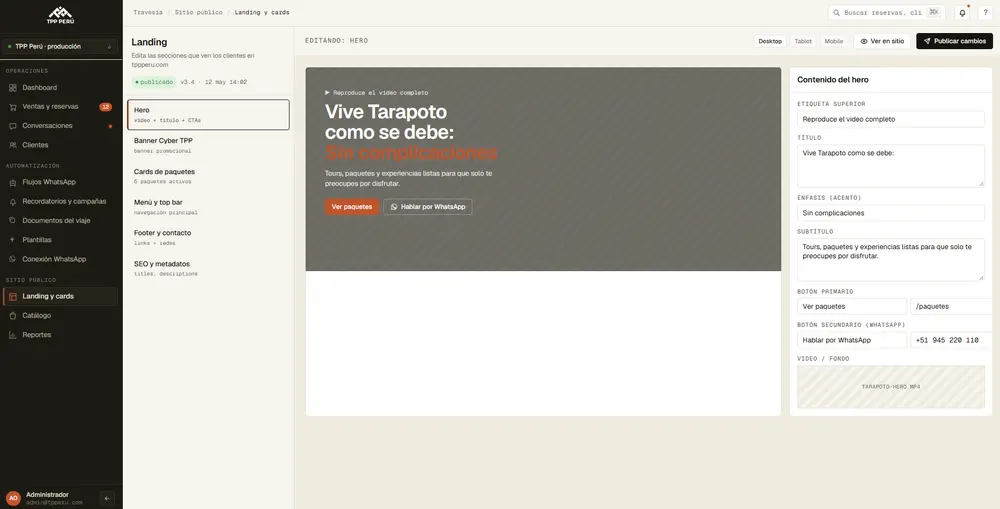Image resolution: width=1000 pixels, height=509 pixels.
Task: Click the Subtítulo textarea
Action: click(x=890, y=260)
